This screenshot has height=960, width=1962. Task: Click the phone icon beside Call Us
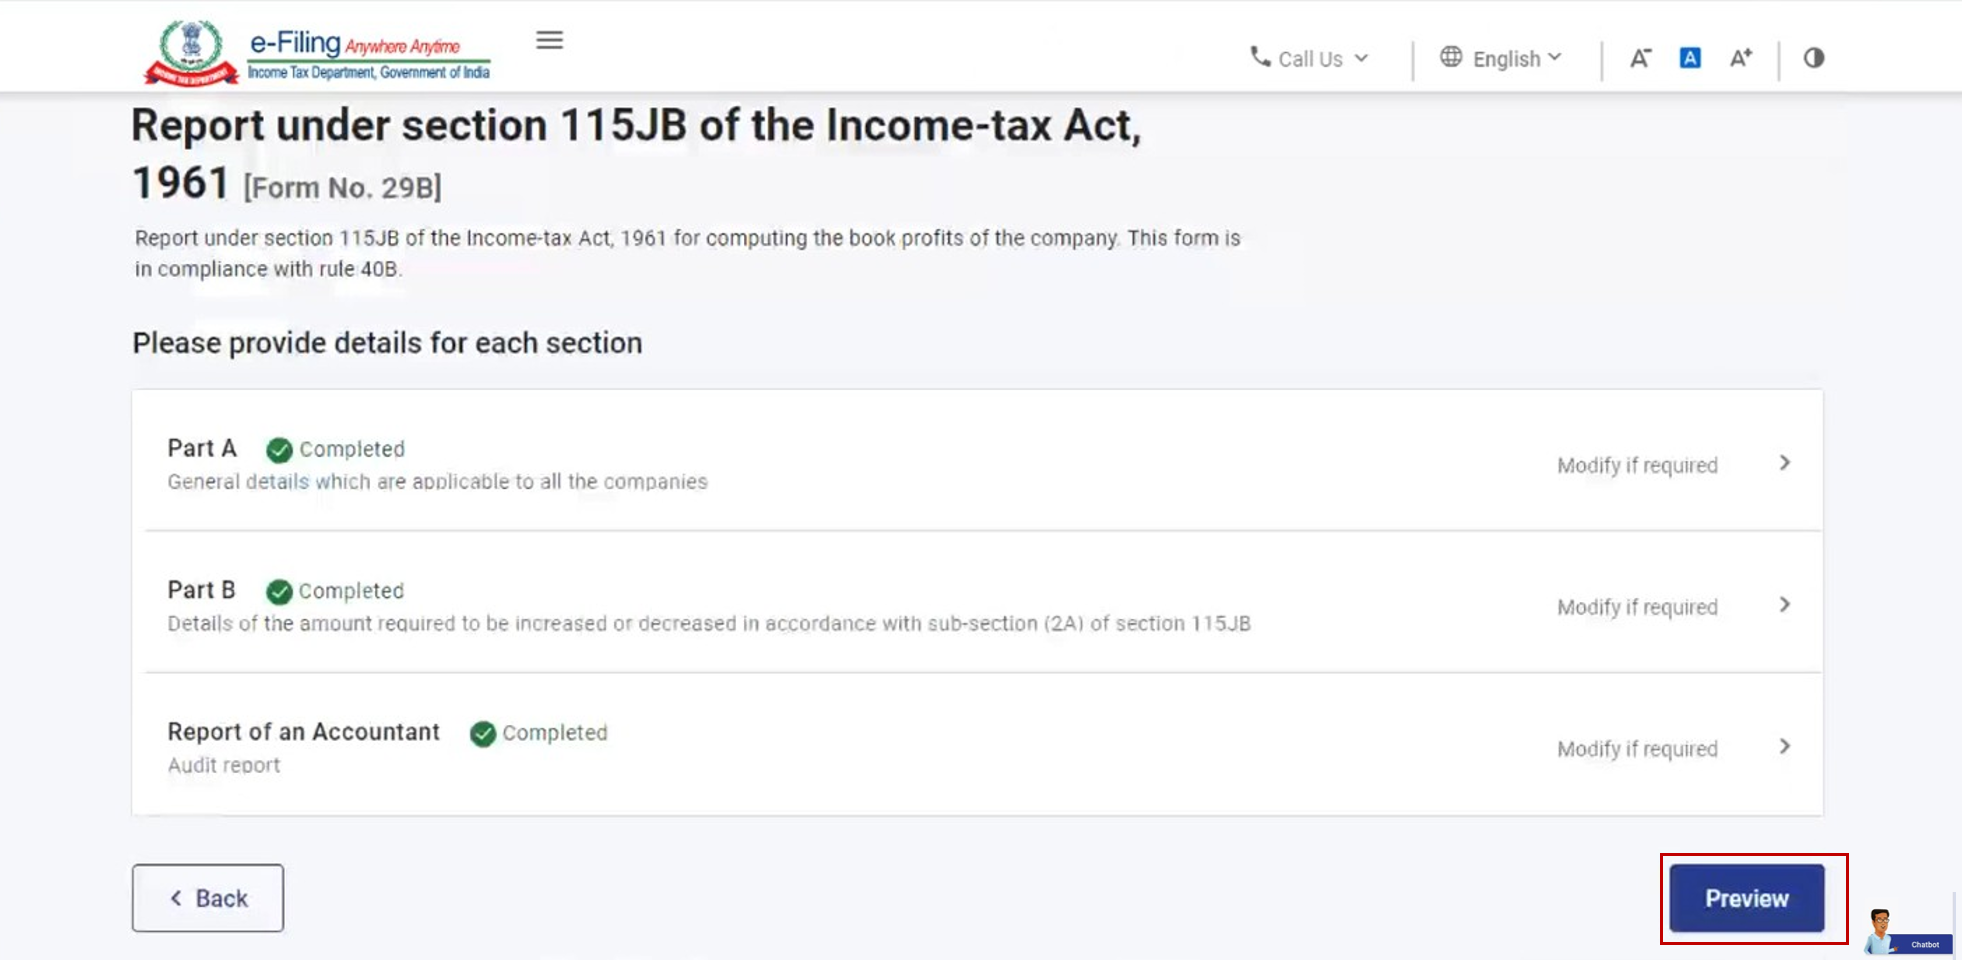[1260, 57]
